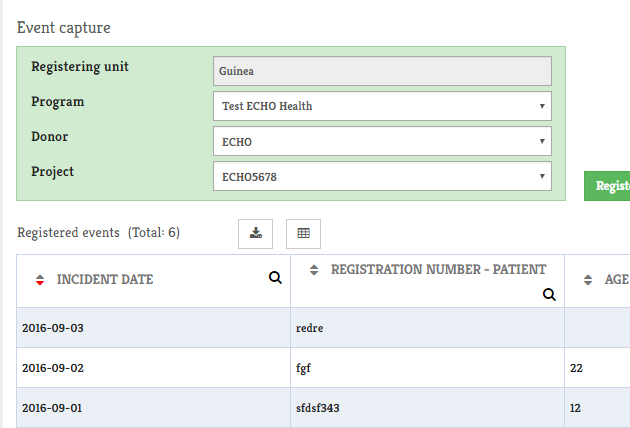Sort by Incident Date arrows icon
This screenshot has height=428, width=630.
40,280
